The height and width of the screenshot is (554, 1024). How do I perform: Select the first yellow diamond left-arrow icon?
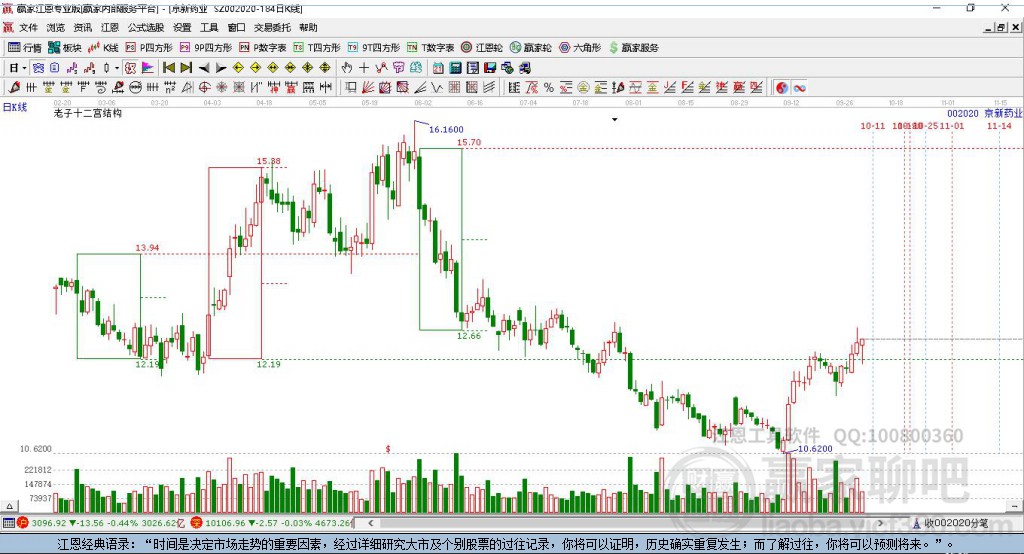point(238,68)
